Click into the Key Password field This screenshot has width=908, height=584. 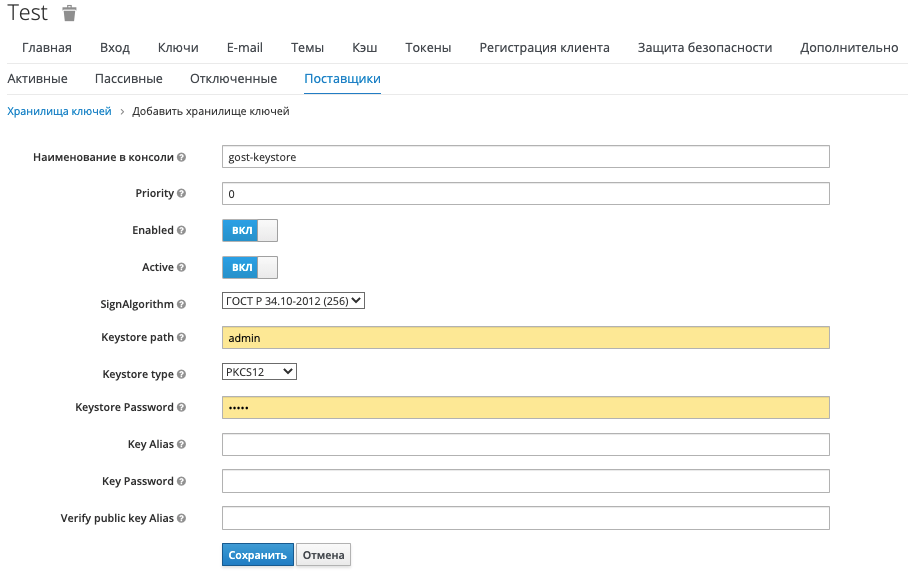tap(525, 481)
